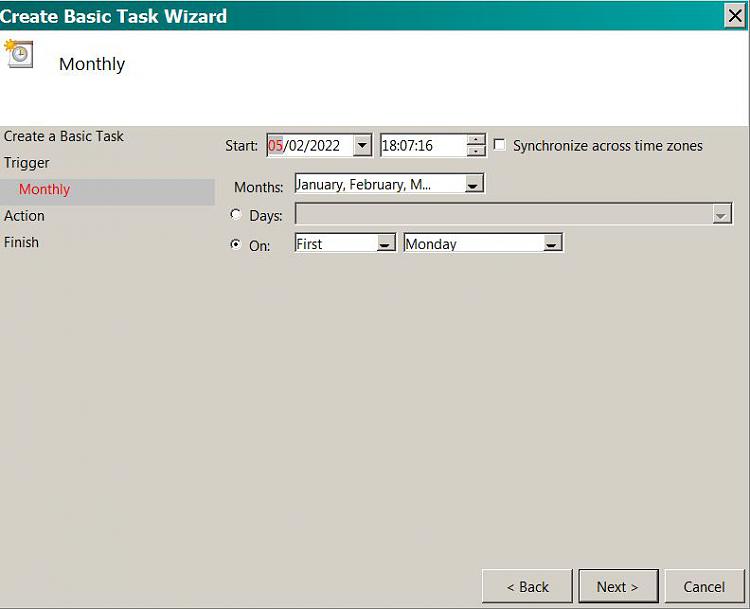Click the task scheduler clock icon
Screen dimensions: 750x609
19,54
